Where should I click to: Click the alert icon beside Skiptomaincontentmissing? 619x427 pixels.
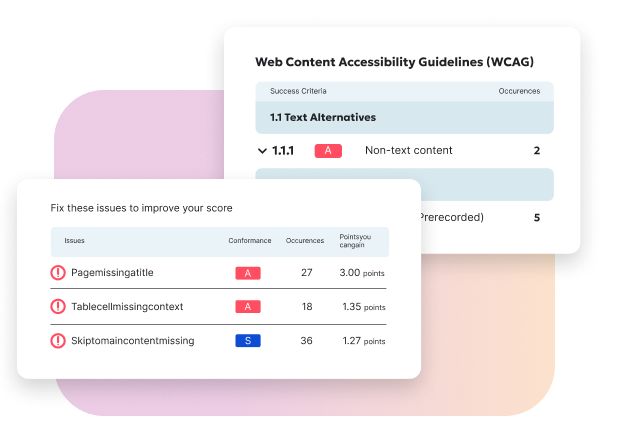point(58,341)
